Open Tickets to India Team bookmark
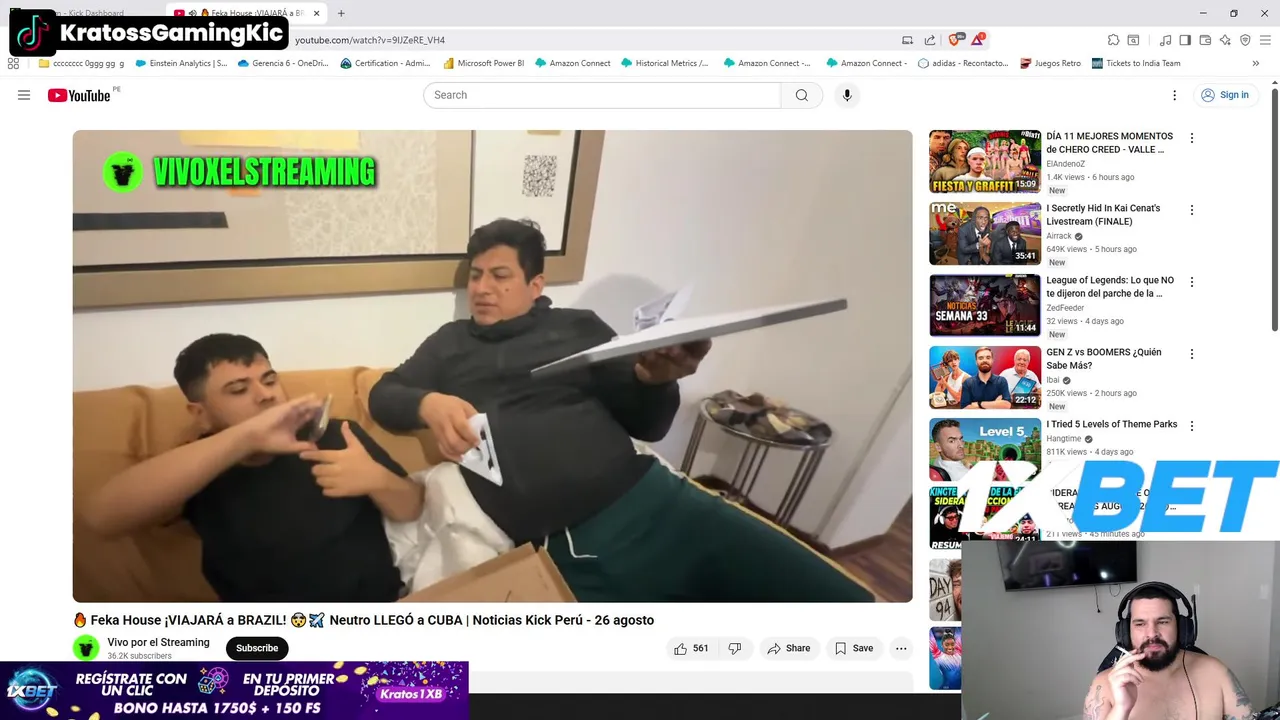Screen dimensions: 1280x720 [x=1136, y=63]
